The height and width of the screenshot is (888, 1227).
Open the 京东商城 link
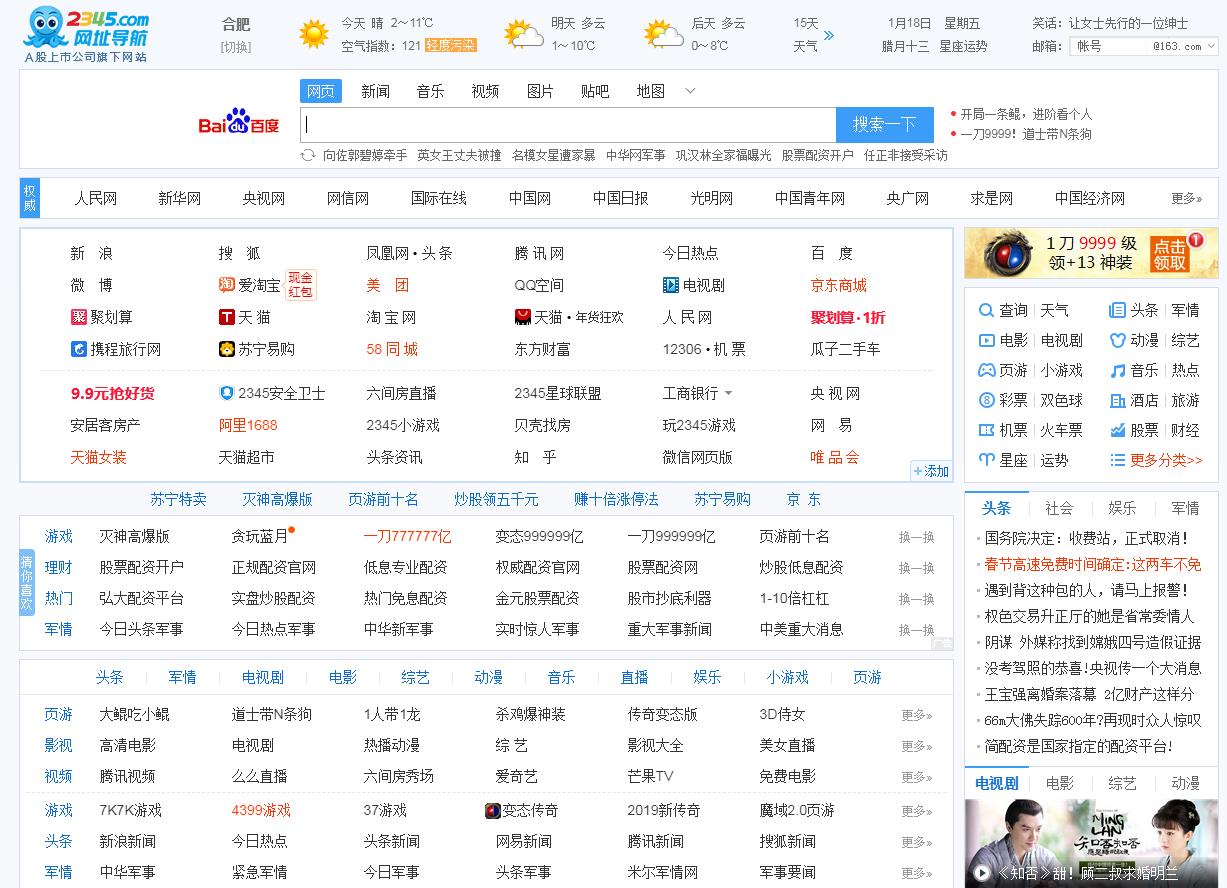[839, 285]
